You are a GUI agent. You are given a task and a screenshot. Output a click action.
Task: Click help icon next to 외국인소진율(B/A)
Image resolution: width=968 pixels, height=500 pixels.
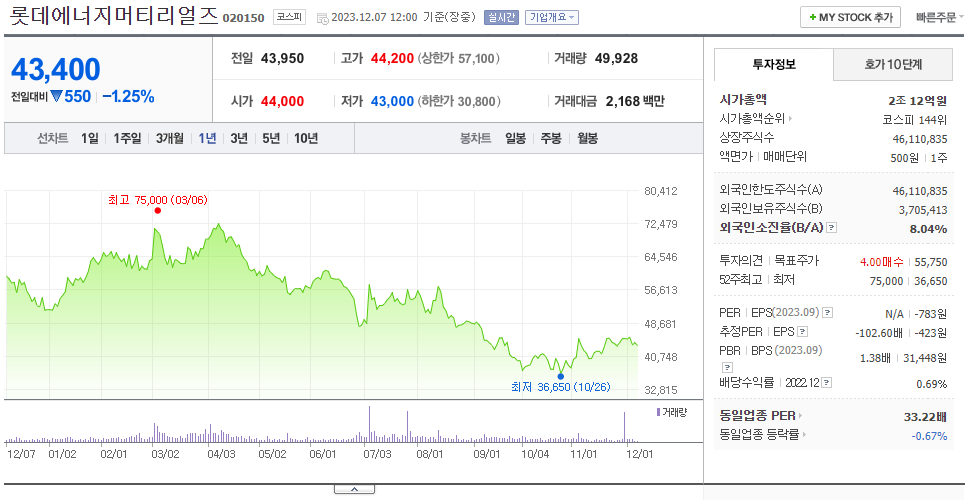832,228
